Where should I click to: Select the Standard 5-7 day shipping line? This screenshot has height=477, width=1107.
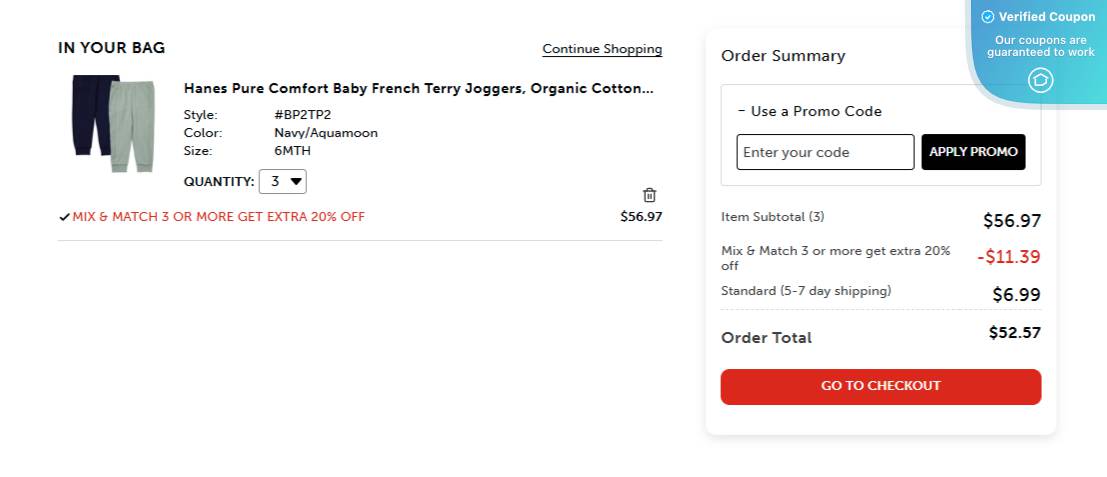[x=806, y=291]
